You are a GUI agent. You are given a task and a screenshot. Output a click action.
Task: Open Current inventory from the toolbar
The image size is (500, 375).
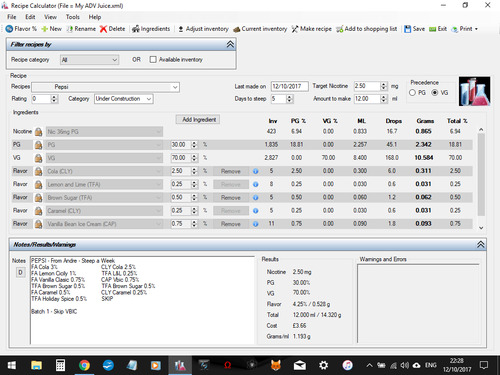pos(260,29)
